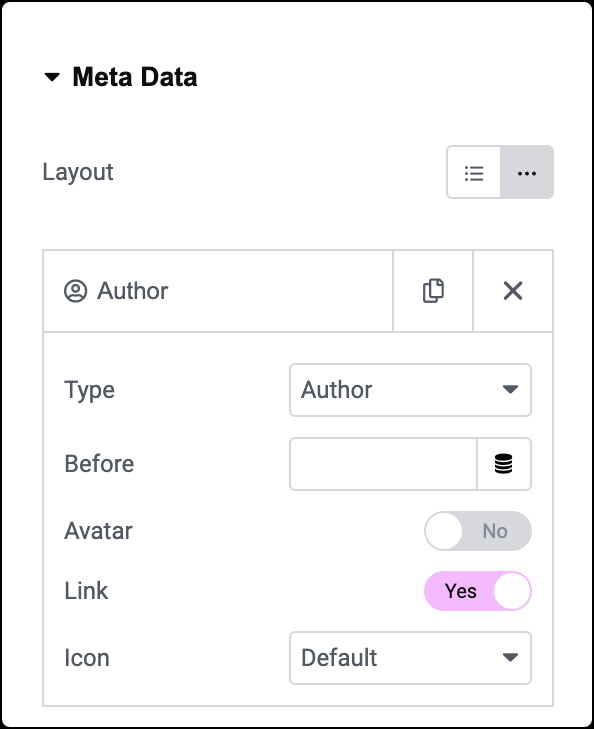
Task: Click the Icon dropdown arrow
Action: (x=510, y=657)
